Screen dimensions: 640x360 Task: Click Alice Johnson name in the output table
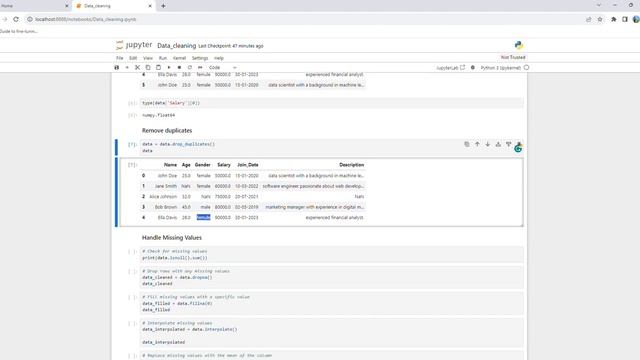(x=163, y=197)
